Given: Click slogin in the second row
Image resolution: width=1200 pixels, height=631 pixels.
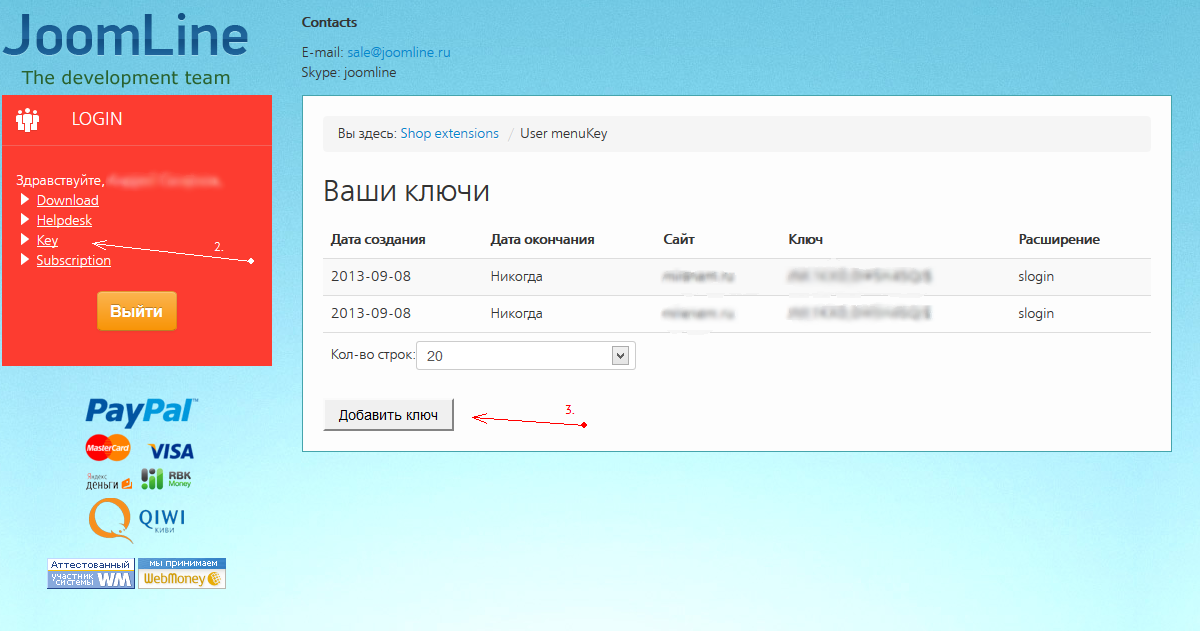Looking at the screenshot, I should coord(1037,313).
